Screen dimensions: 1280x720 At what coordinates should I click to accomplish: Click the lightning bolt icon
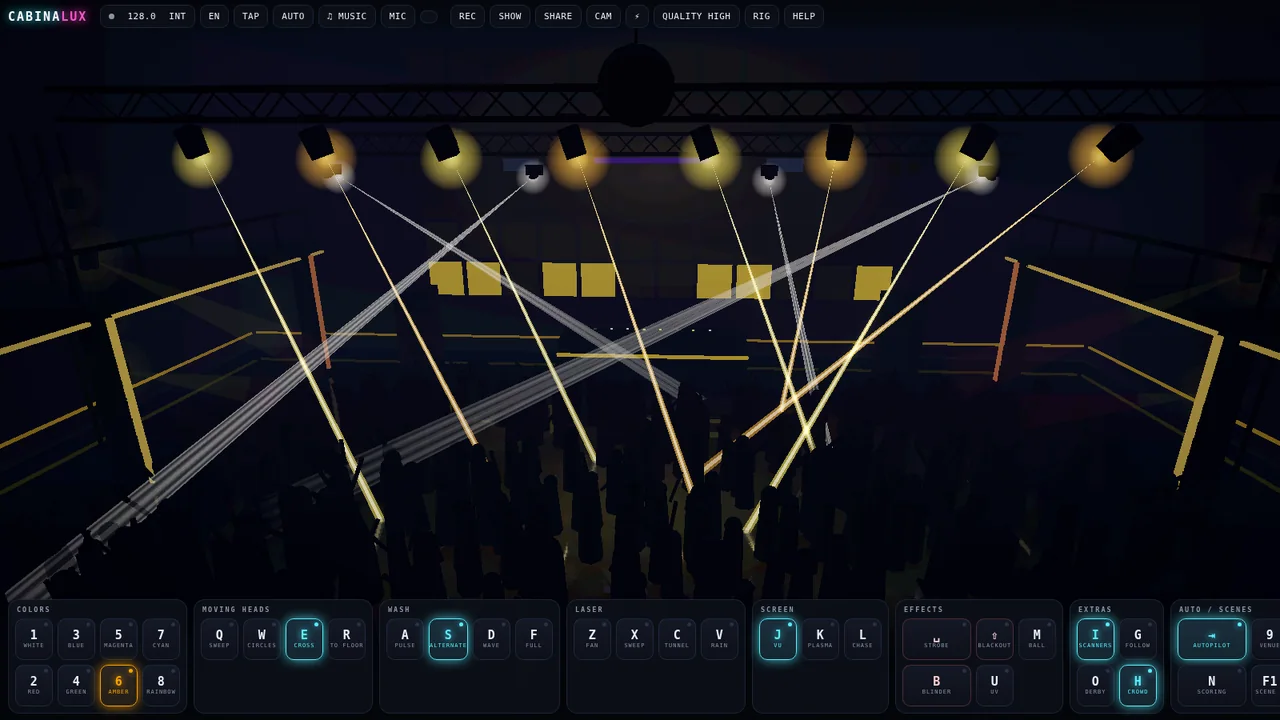coord(637,16)
